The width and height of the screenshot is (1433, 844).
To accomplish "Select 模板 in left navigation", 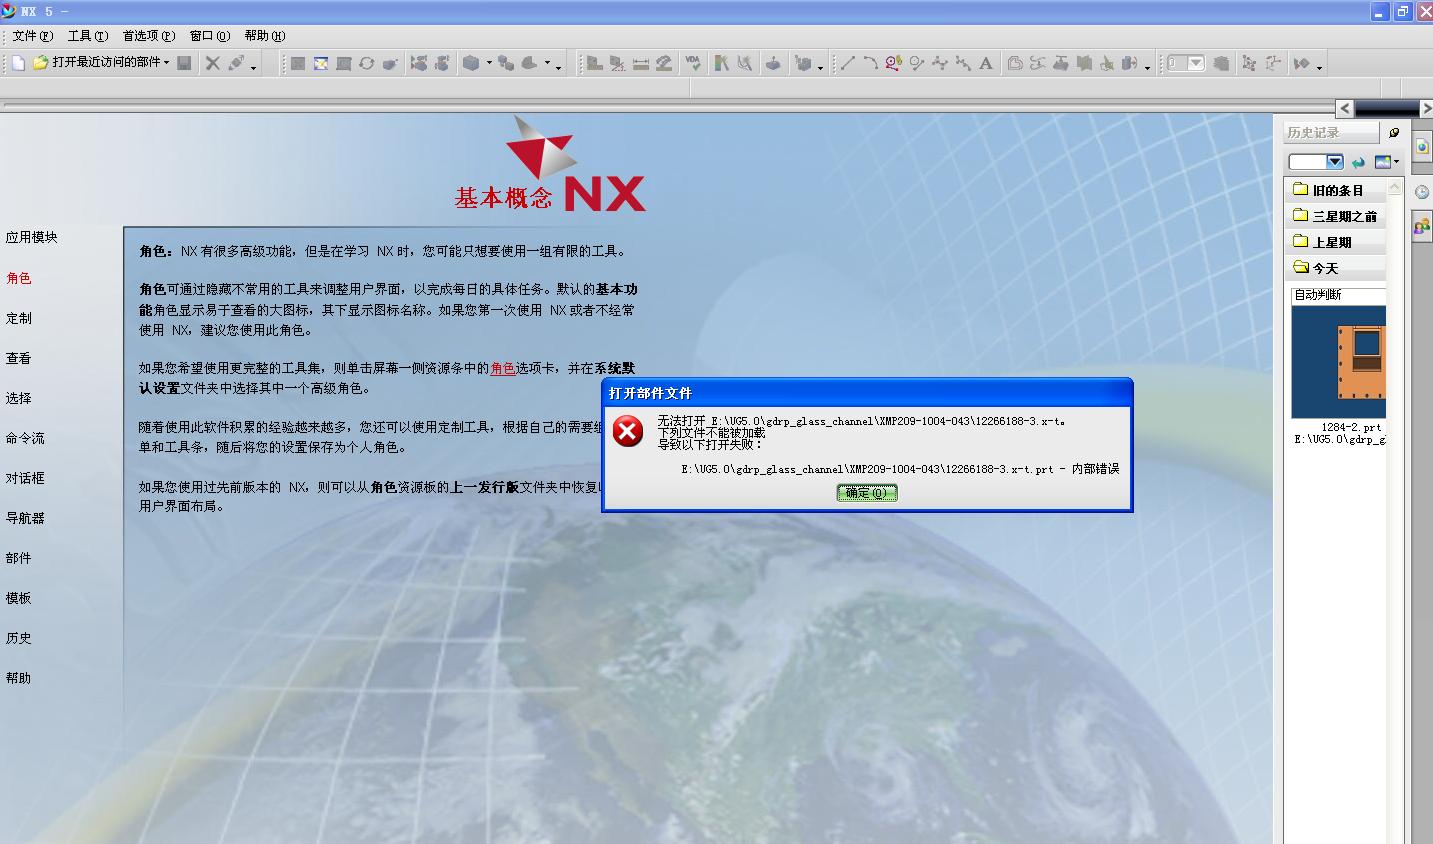I will (x=19, y=598).
